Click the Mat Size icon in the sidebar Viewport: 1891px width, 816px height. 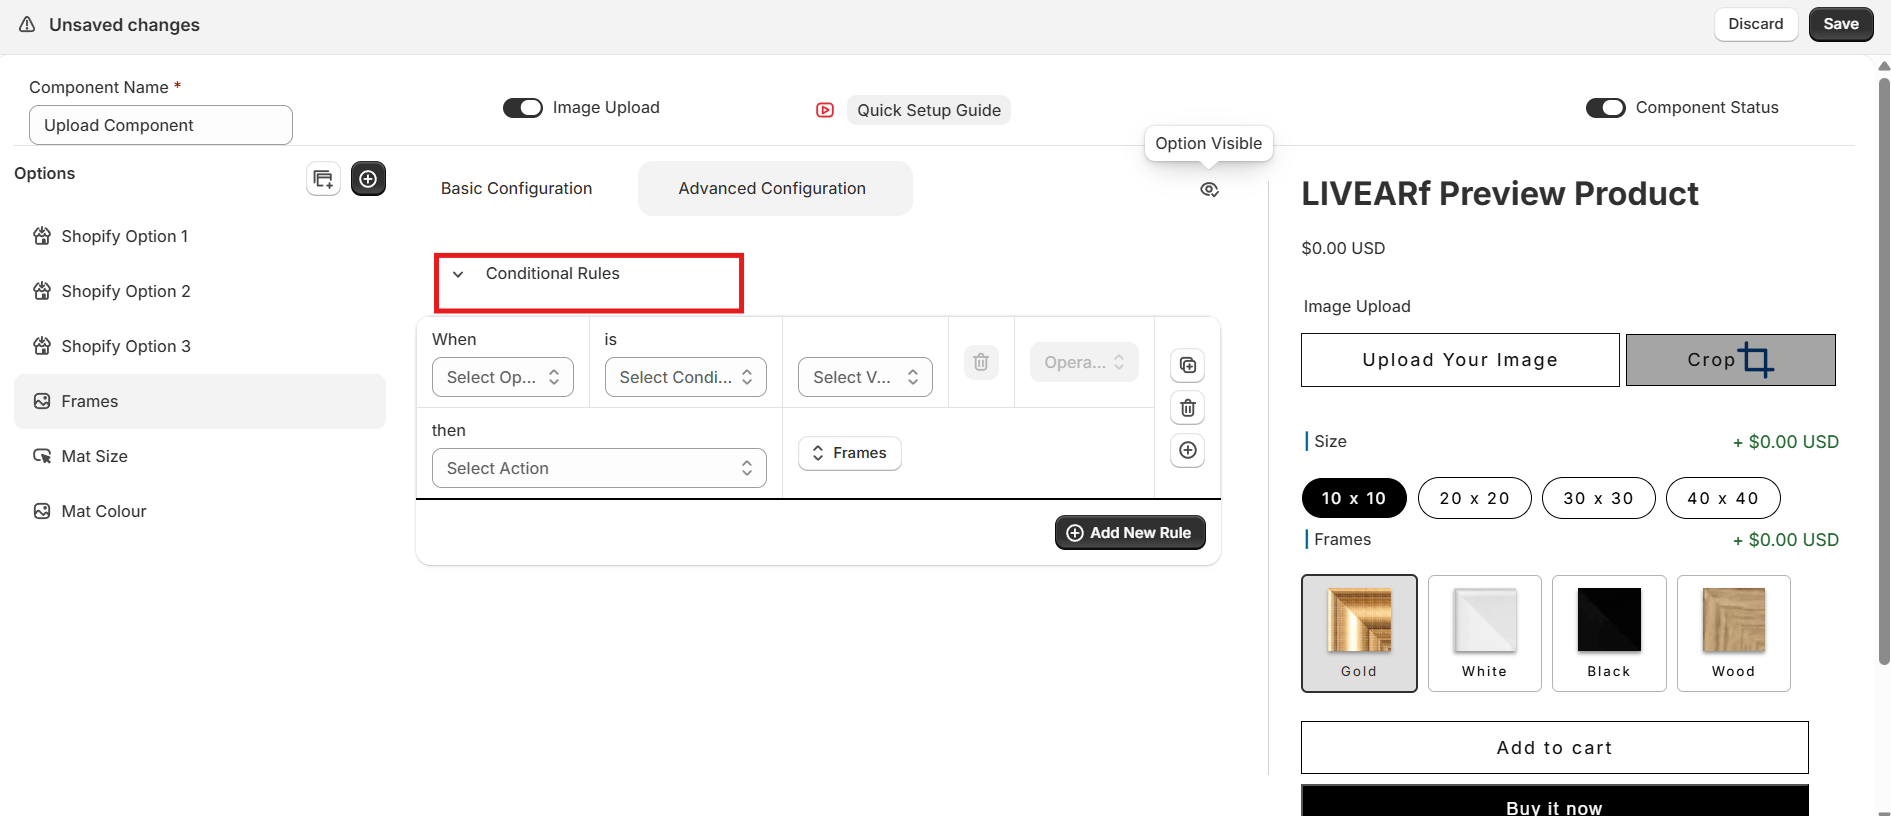click(x=42, y=456)
